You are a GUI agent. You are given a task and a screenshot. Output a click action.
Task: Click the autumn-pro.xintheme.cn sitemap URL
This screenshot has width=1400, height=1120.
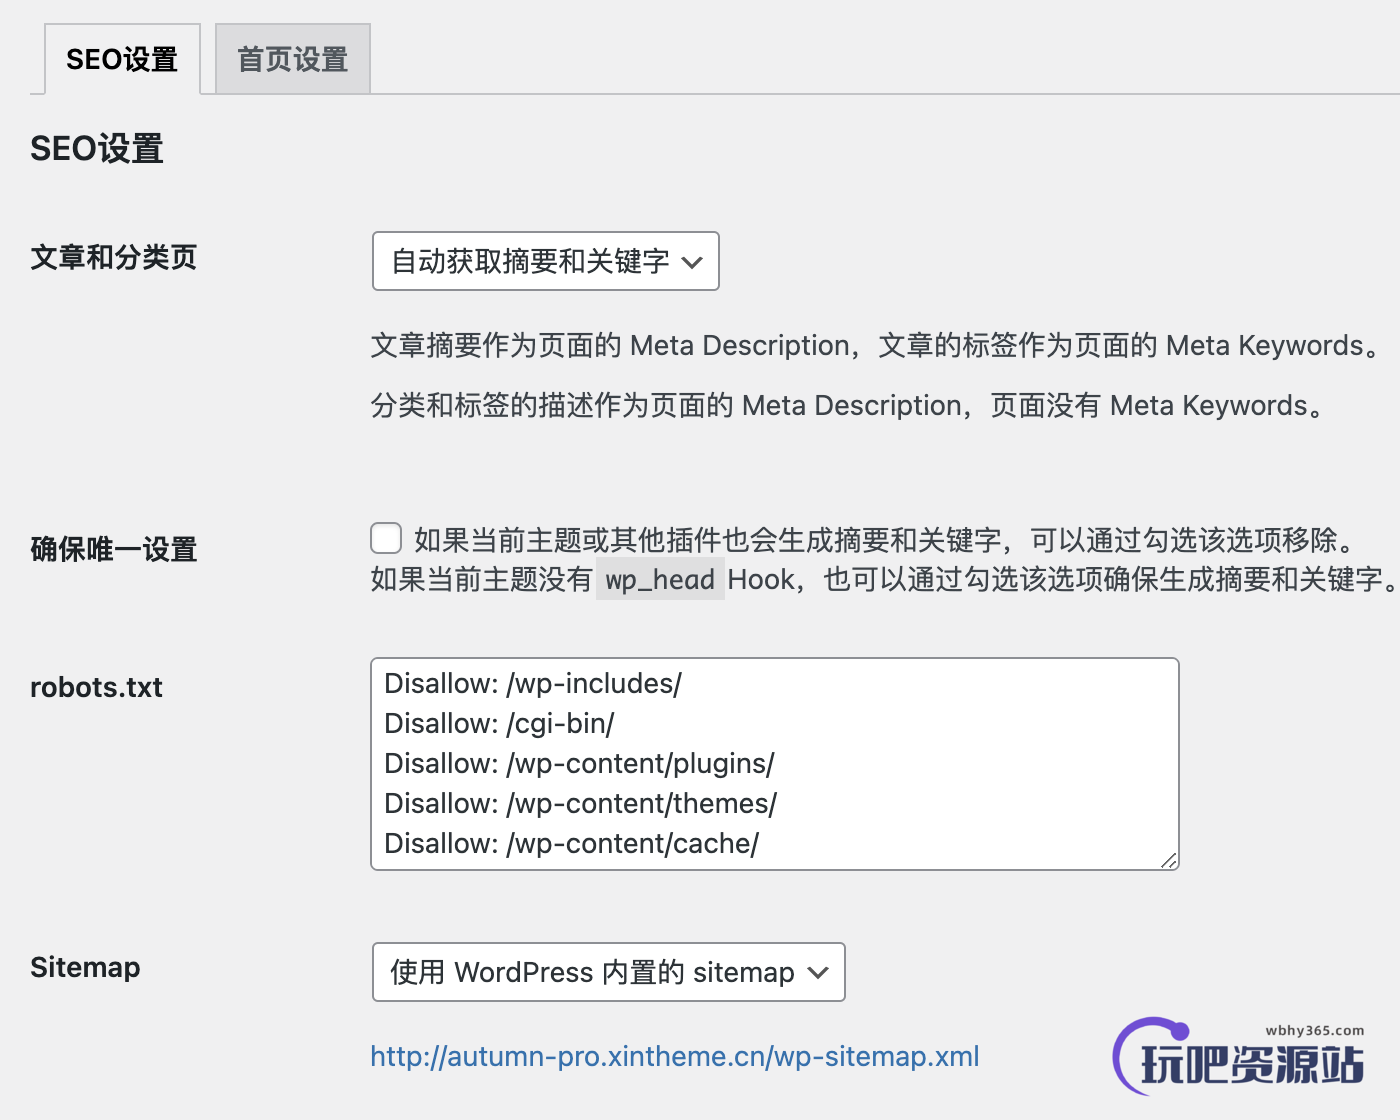(x=674, y=1056)
